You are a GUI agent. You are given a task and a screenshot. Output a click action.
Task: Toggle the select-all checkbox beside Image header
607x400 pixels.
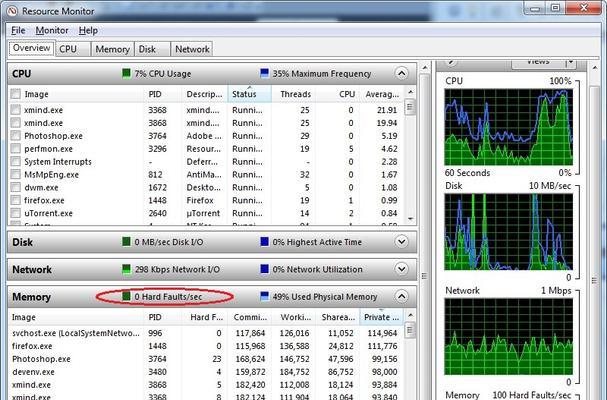(15, 94)
